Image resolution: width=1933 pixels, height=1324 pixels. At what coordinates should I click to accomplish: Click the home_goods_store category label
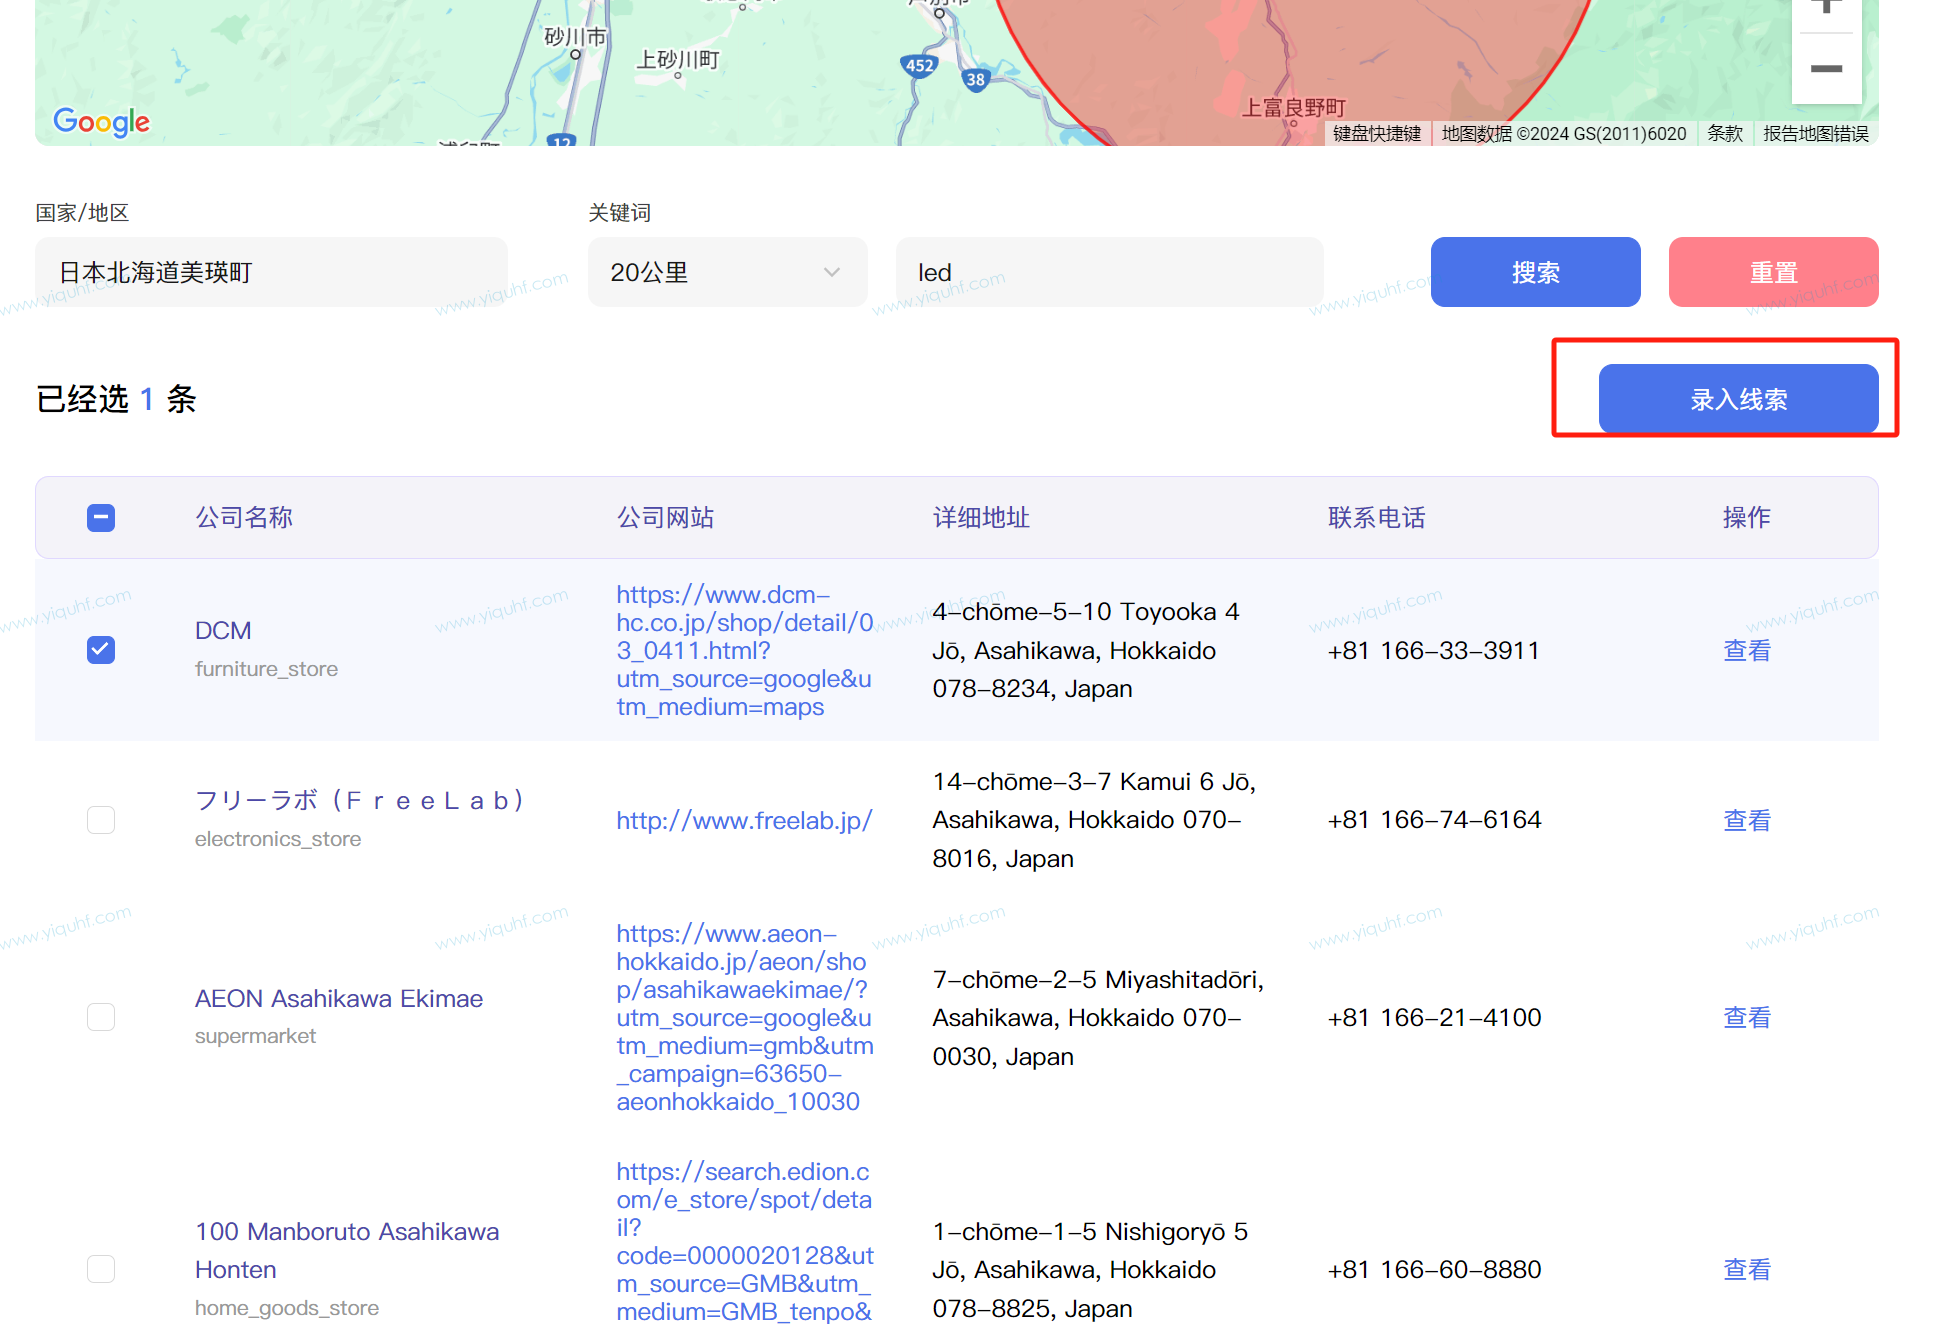coord(287,1308)
